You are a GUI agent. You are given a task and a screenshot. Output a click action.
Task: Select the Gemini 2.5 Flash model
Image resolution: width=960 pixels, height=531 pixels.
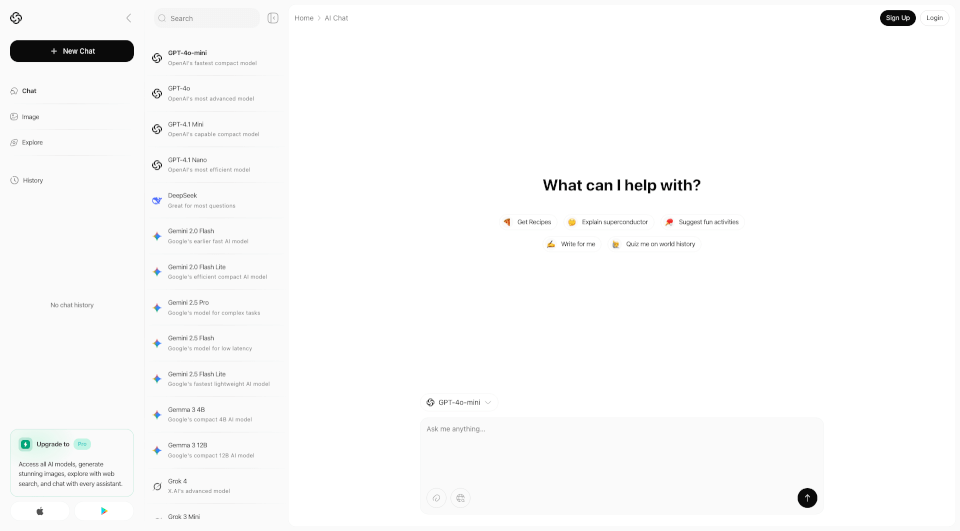(215, 343)
